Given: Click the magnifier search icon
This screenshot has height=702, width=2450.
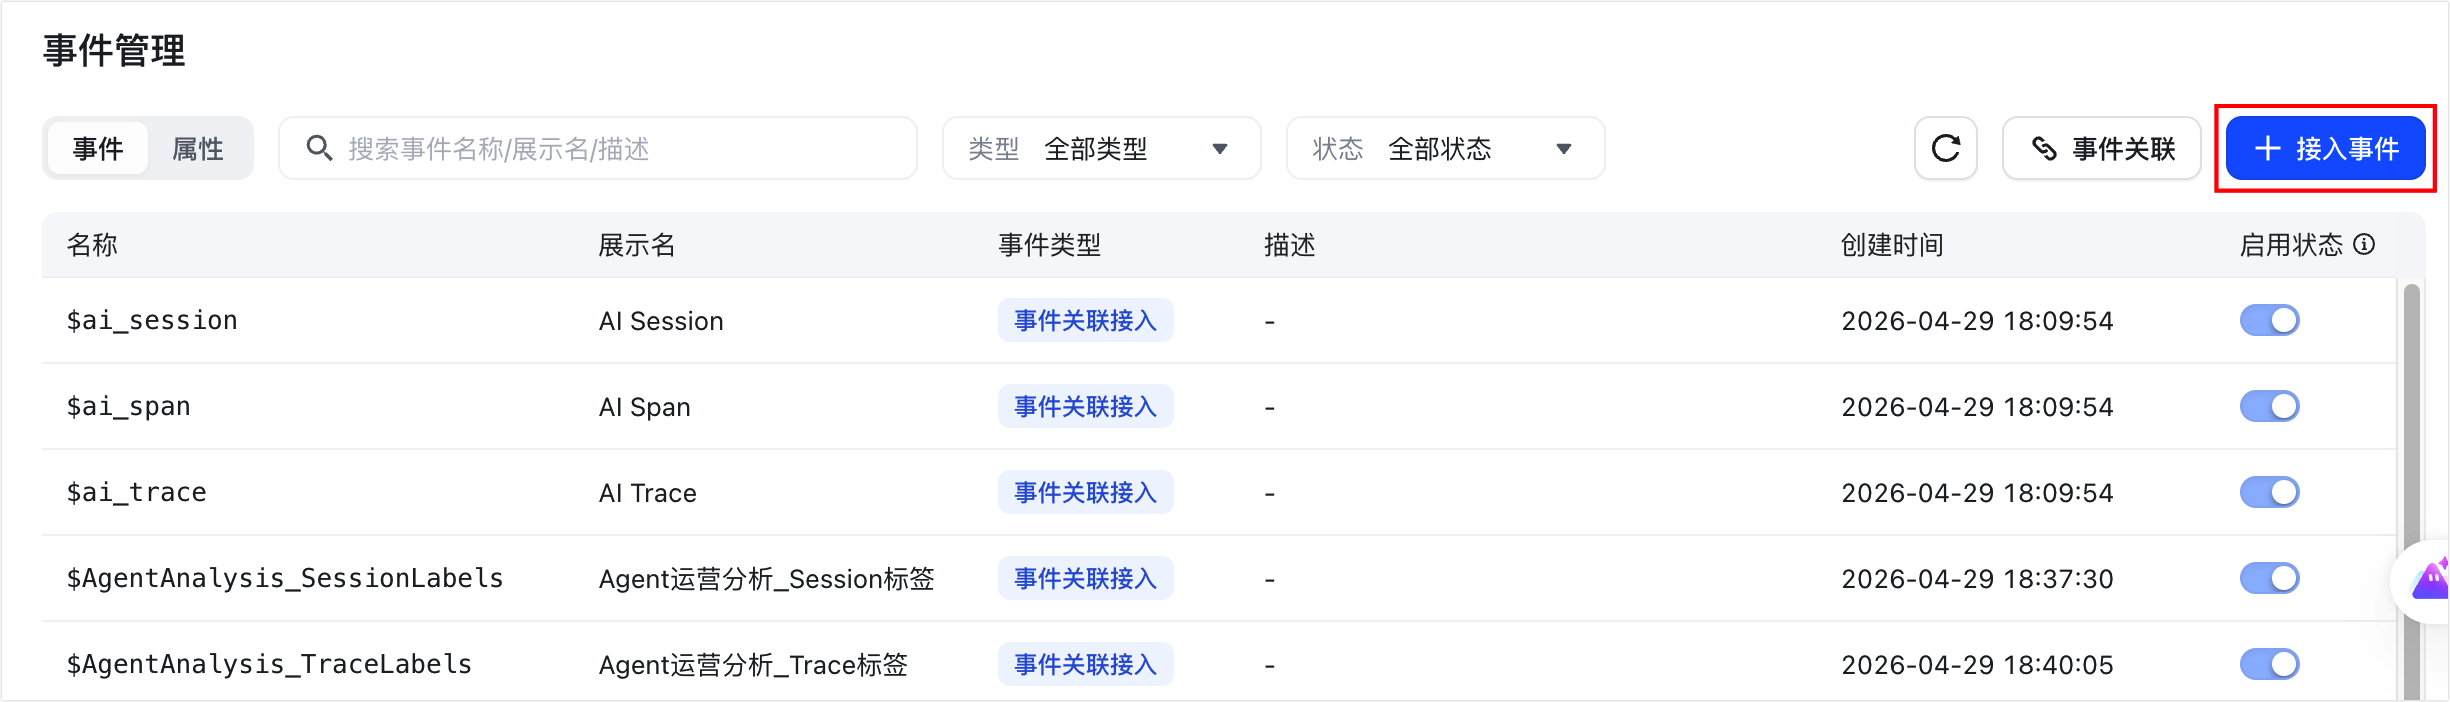Looking at the screenshot, I should pos(319,149).
